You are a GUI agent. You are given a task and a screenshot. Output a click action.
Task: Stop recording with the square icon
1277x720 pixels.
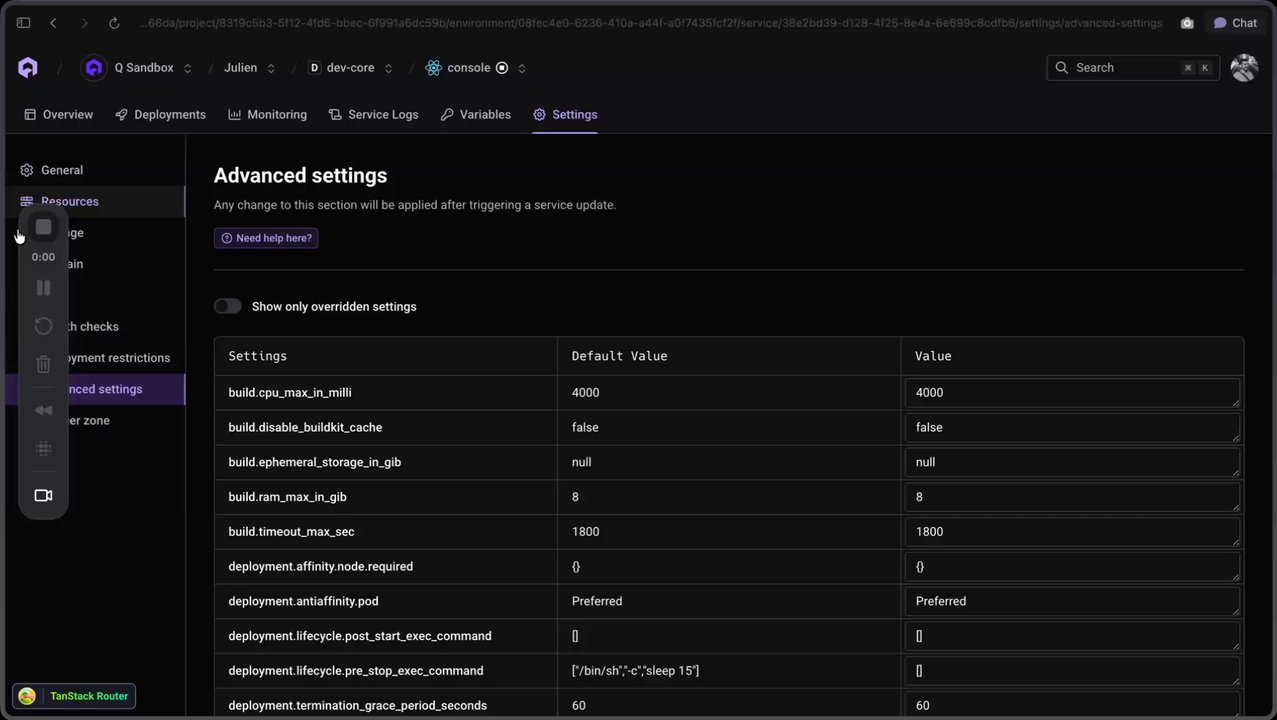click(43, 227)
